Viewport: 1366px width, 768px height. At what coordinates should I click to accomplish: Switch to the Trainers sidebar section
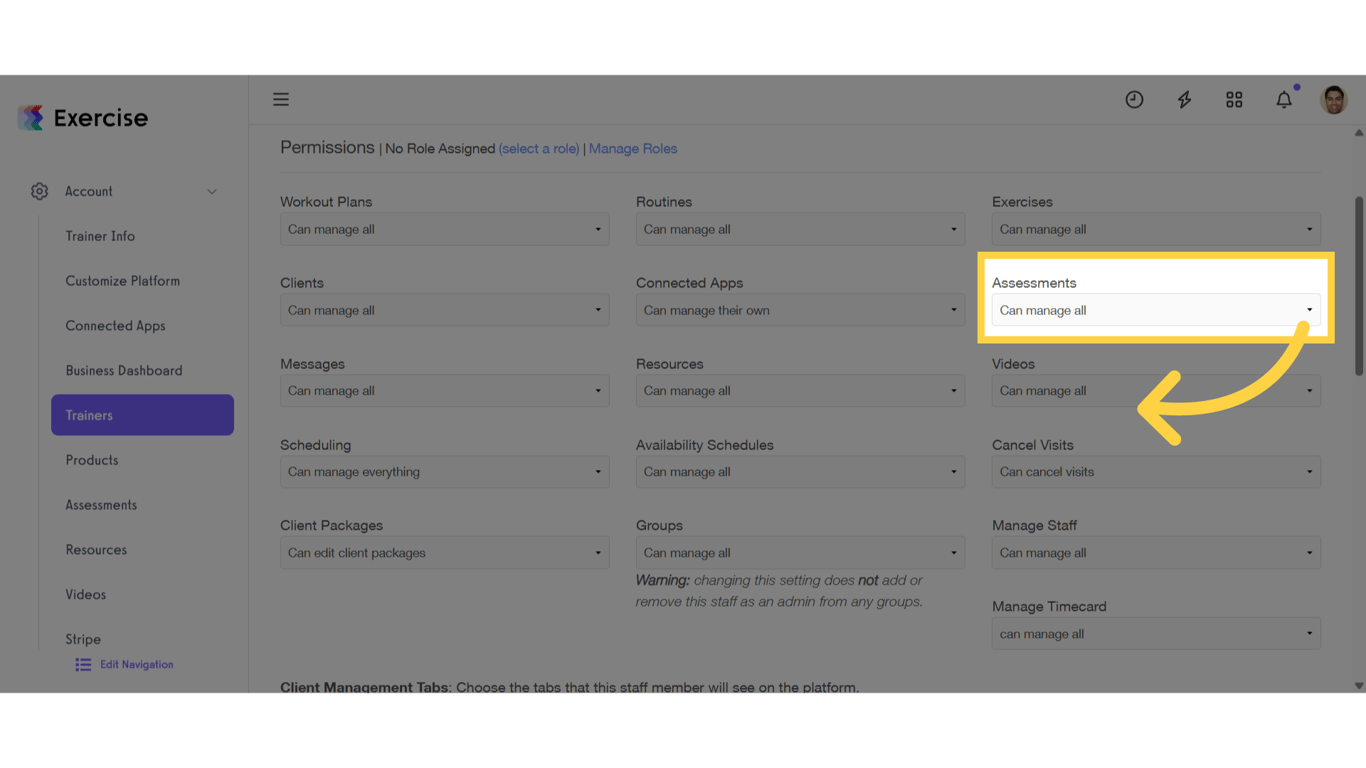[x=142, y=414]
